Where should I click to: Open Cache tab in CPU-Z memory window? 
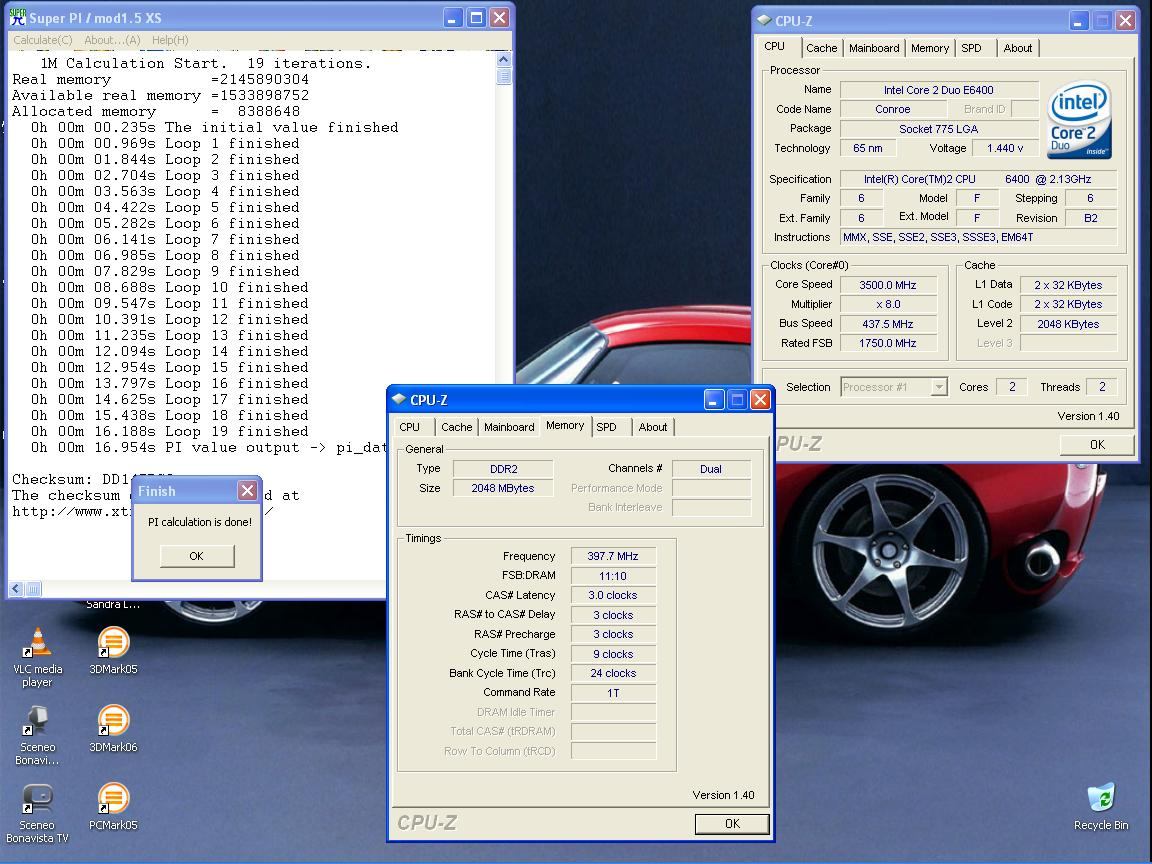(456, 427)
